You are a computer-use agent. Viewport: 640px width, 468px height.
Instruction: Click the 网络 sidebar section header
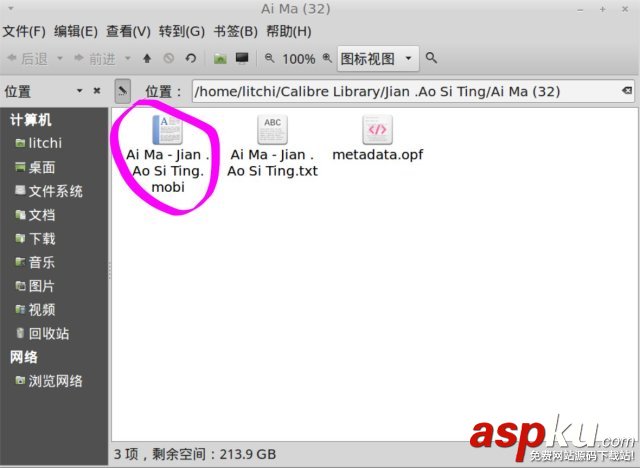[24, 357]
